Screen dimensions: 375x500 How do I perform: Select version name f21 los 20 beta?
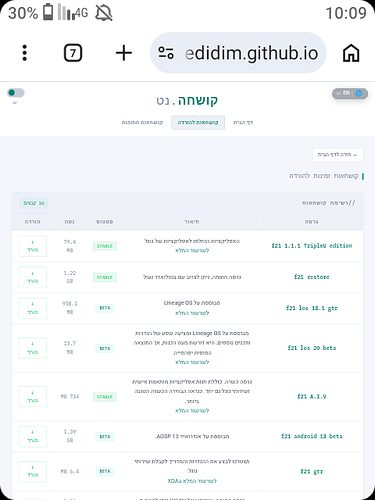point(312,348)
